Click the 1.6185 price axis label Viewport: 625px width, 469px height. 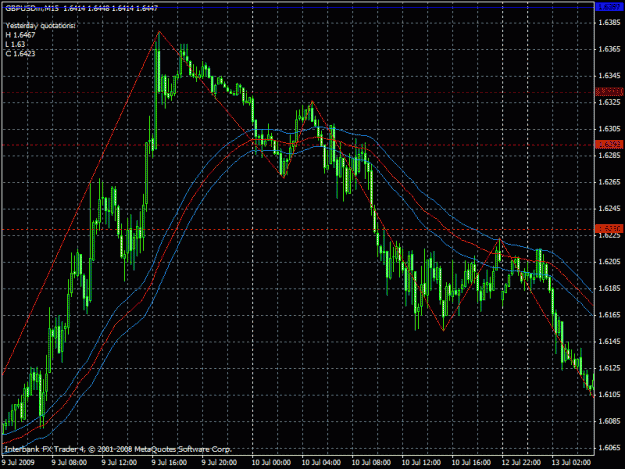(609, 288)
